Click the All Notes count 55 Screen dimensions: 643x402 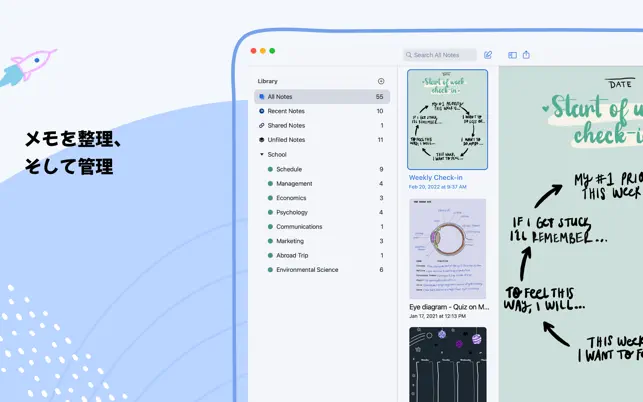(379, 97)
